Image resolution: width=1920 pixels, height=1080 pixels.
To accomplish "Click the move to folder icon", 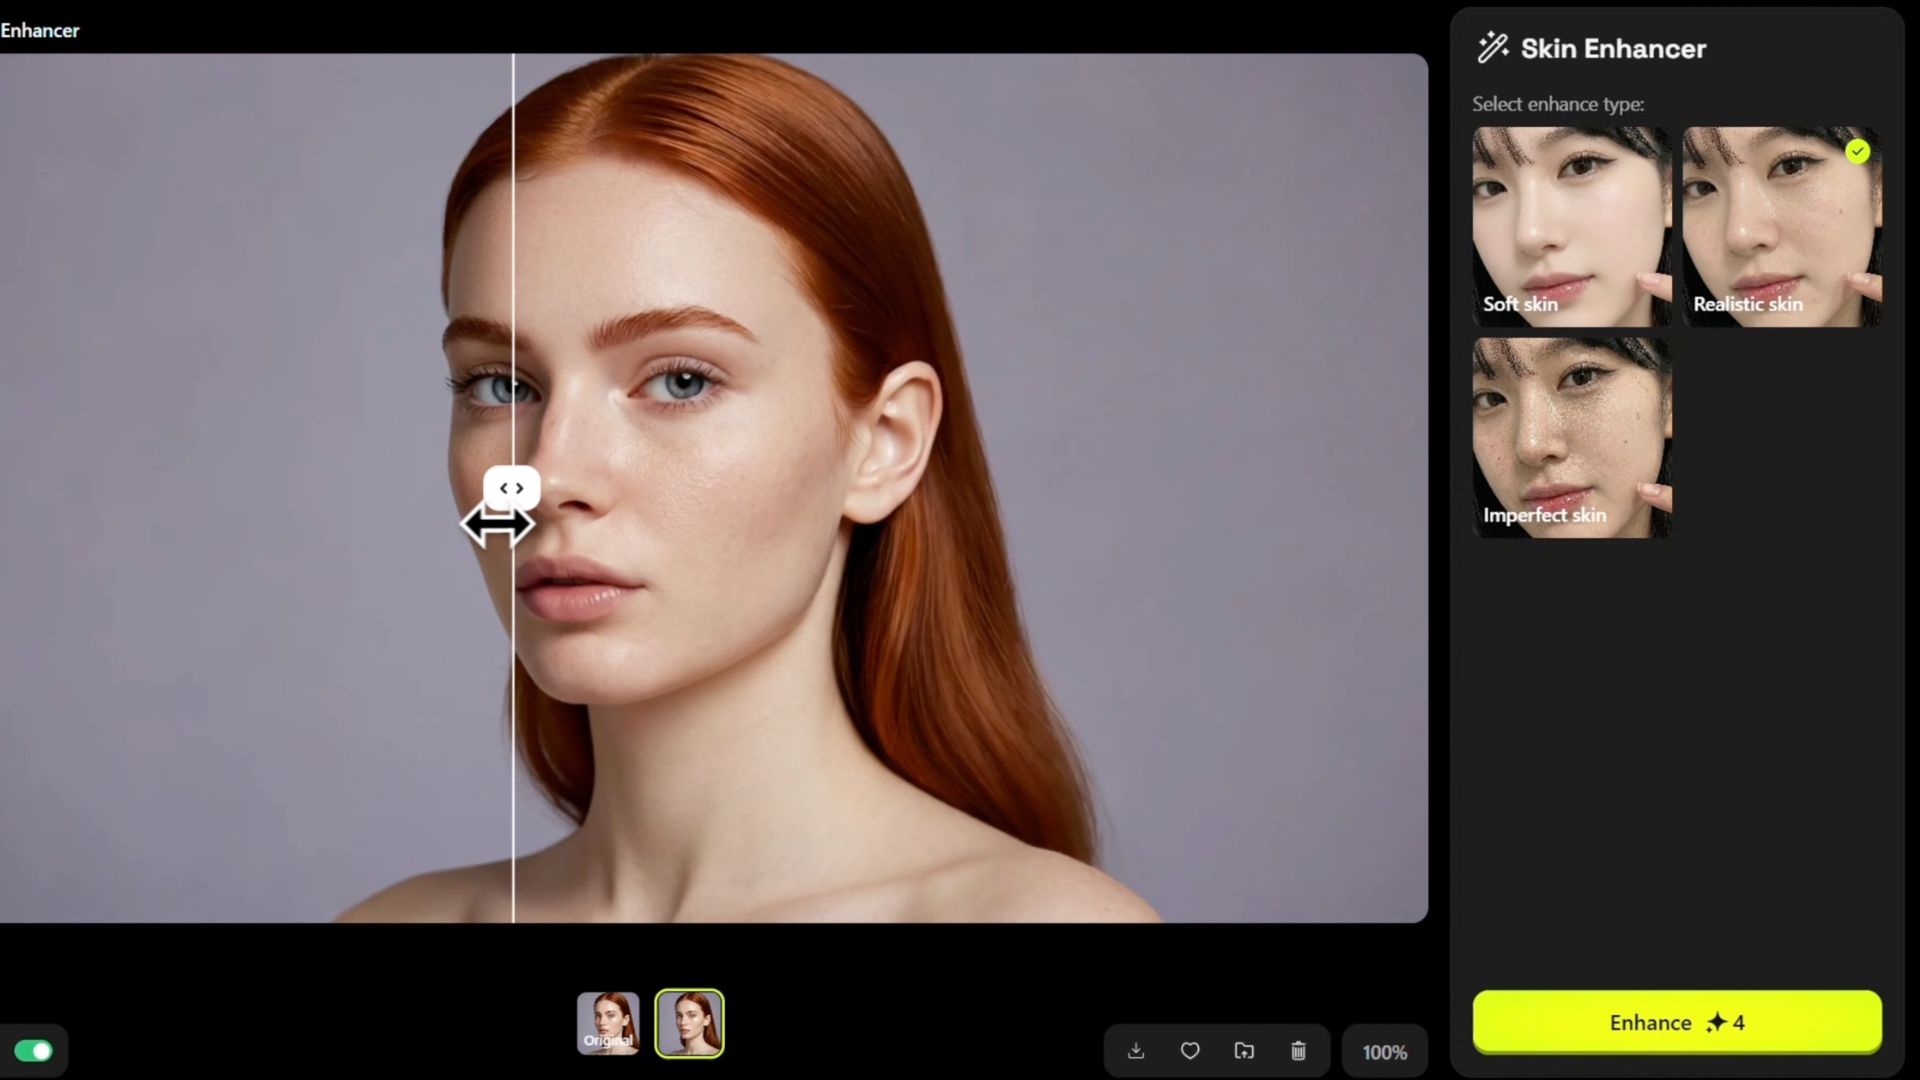I will coord(1244,1051).
